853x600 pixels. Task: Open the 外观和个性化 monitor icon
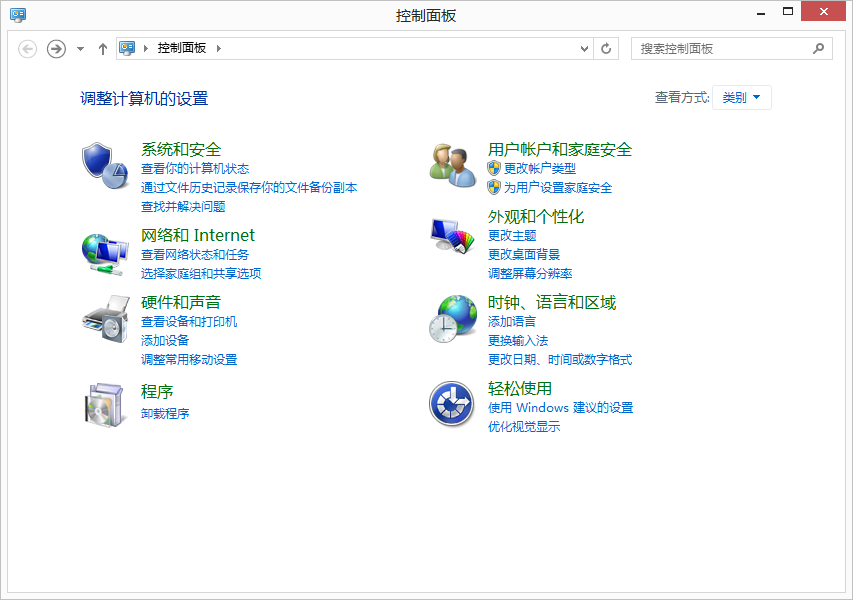click(x=453, y=236)
